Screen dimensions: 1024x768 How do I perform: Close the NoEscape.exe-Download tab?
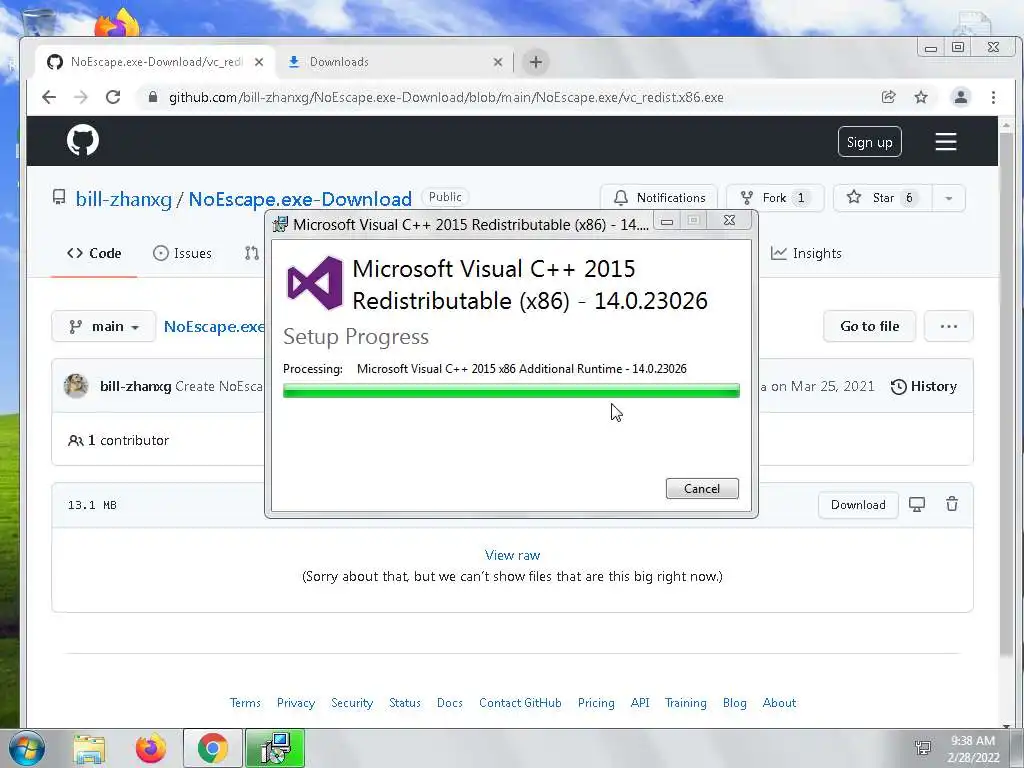[259, 62]
